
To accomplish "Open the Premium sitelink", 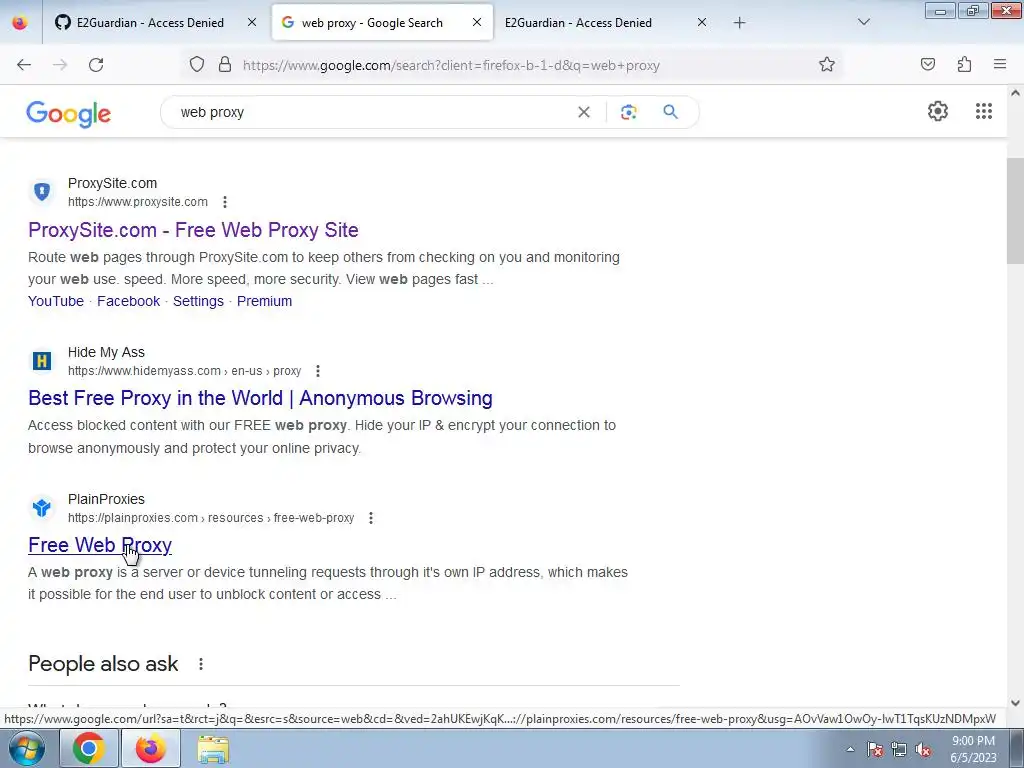I will (x=264, y=301).
